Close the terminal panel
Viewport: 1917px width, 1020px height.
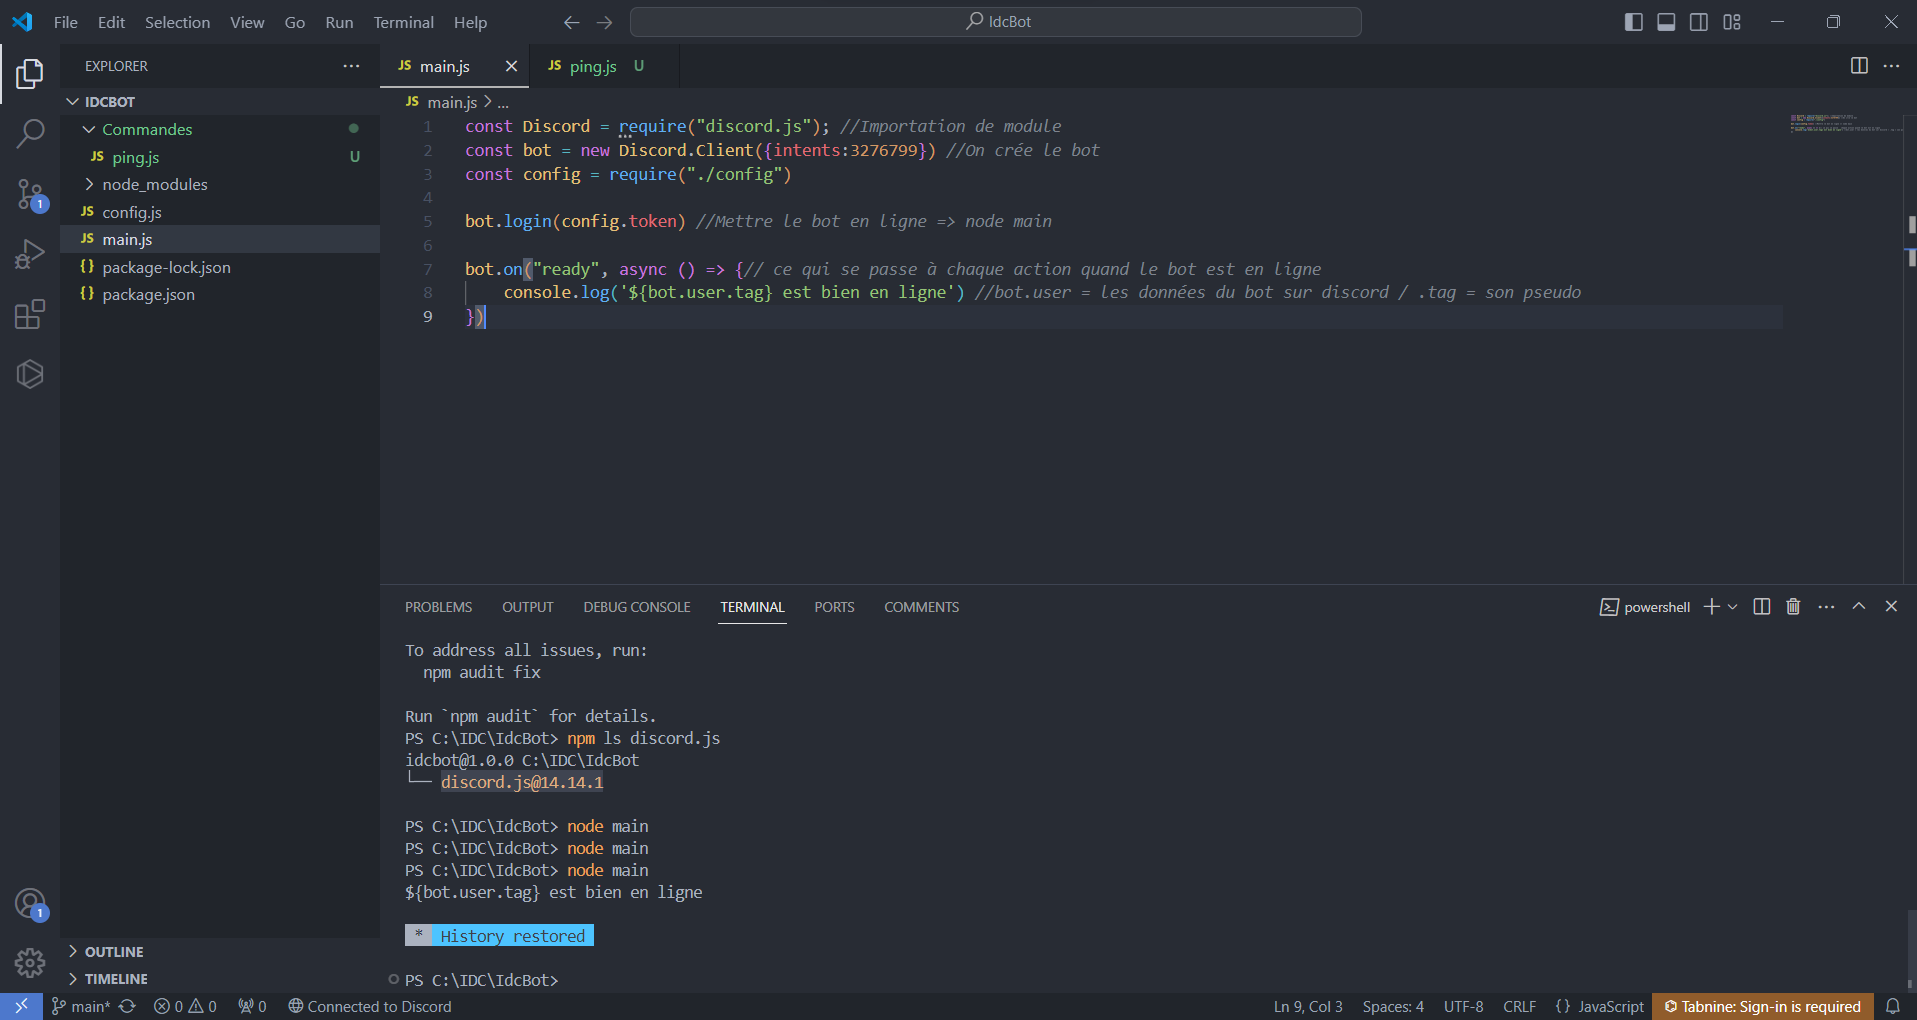[x=1891, y=606]
